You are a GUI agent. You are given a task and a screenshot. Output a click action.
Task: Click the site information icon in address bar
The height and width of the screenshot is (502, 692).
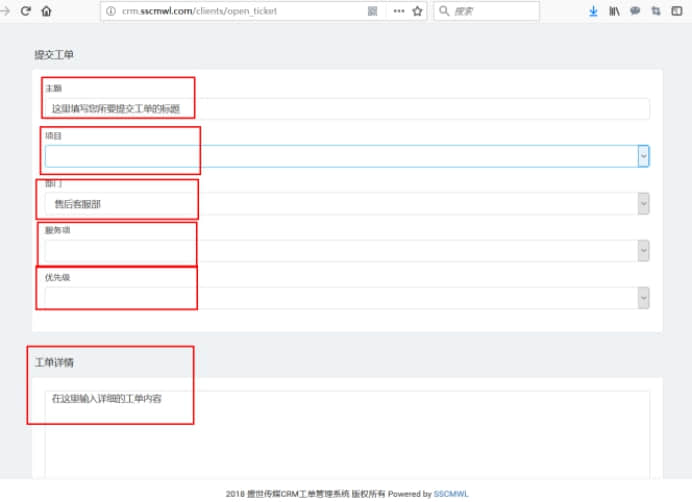111,11
